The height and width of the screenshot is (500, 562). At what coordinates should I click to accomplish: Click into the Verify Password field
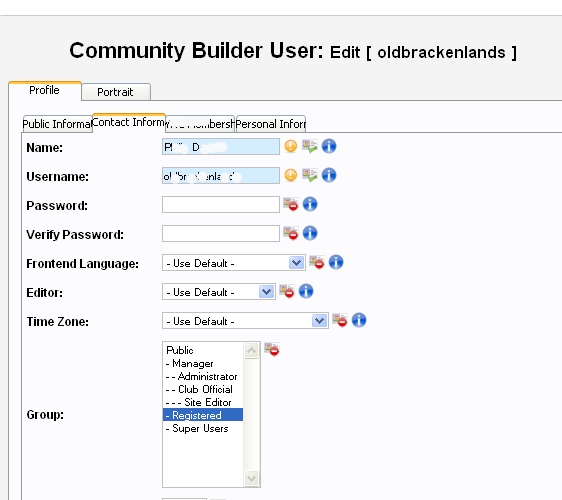click(221, 234)
